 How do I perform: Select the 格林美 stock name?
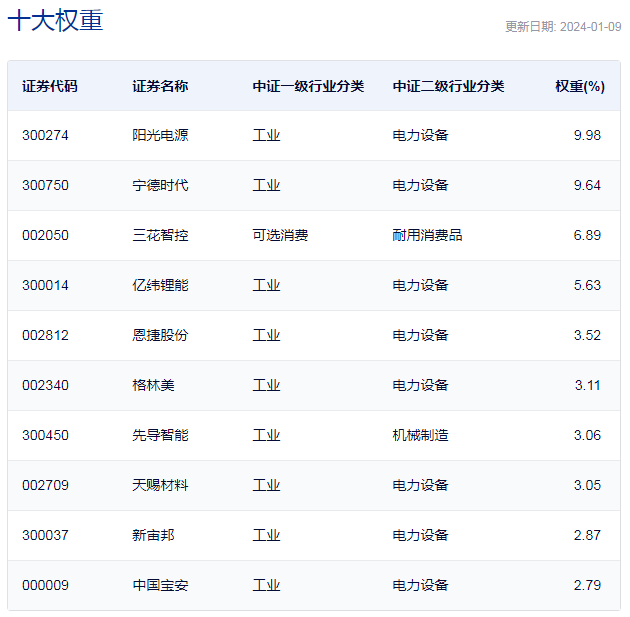tap(153, 385)
